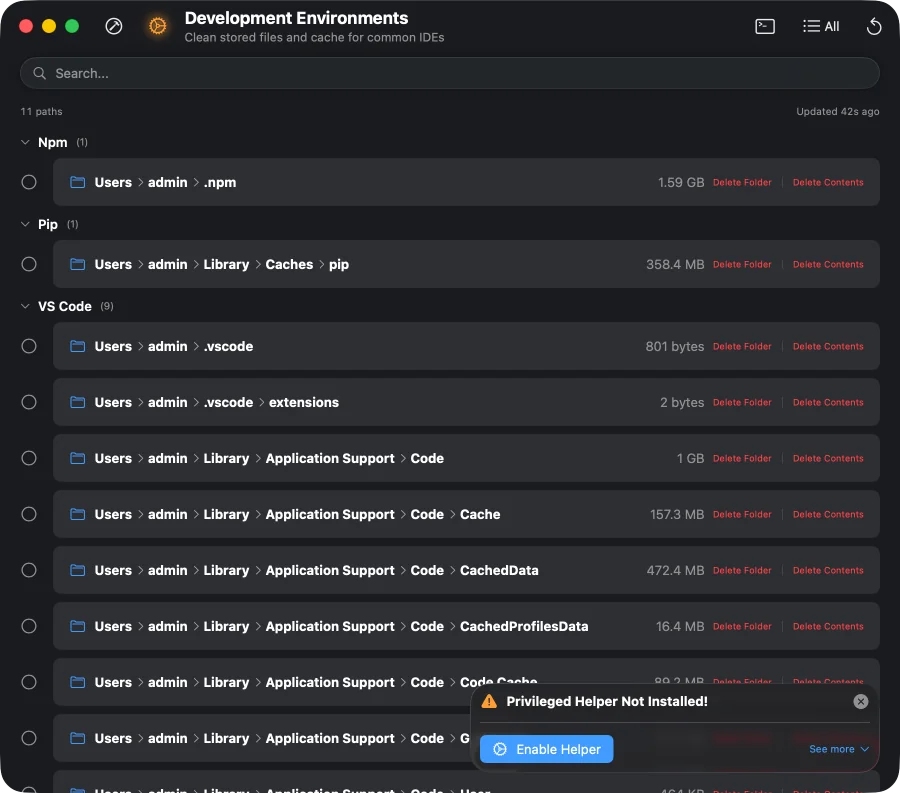Click folder icon of CachedData row
This screenshot has width=900, height=793.
click(77, 570)
